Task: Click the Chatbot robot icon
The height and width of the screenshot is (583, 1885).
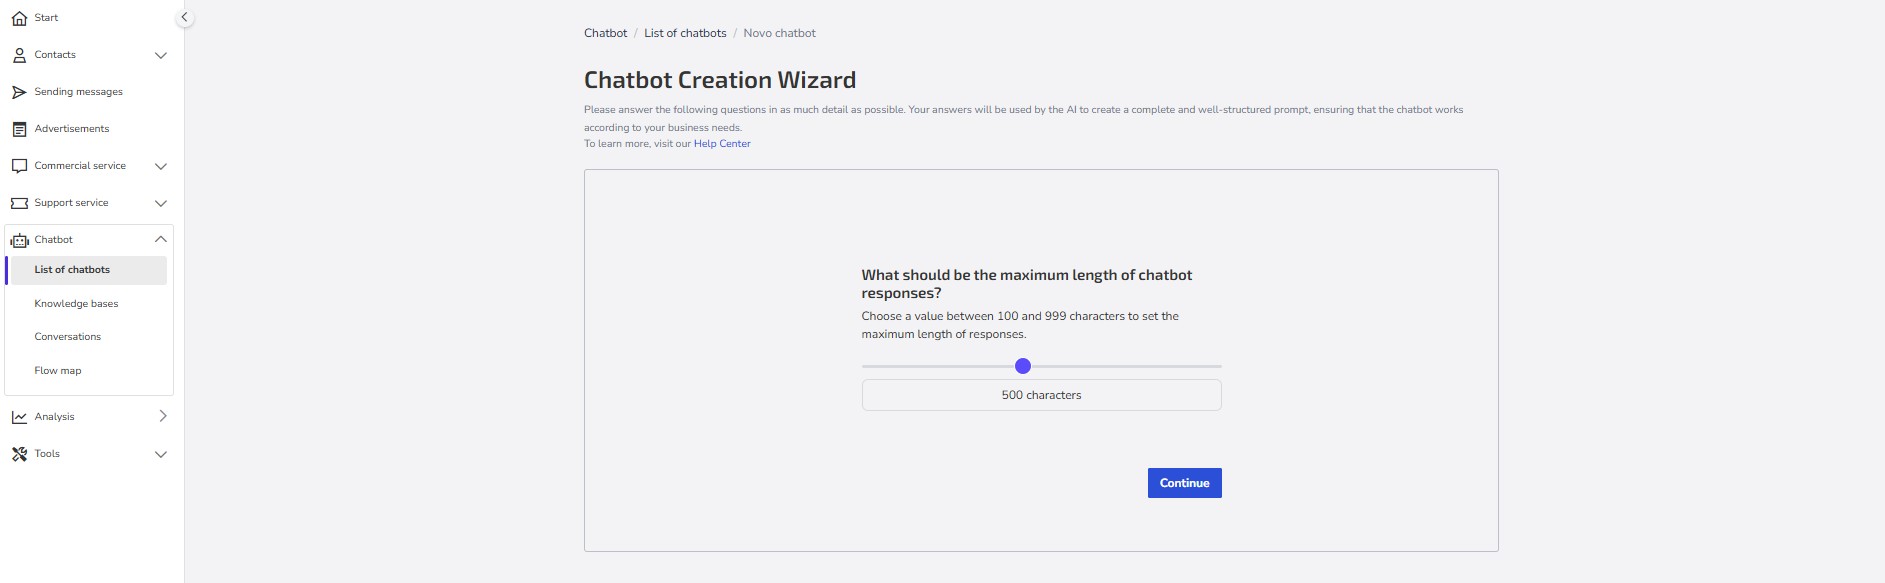Action: (x=19, y=240)
